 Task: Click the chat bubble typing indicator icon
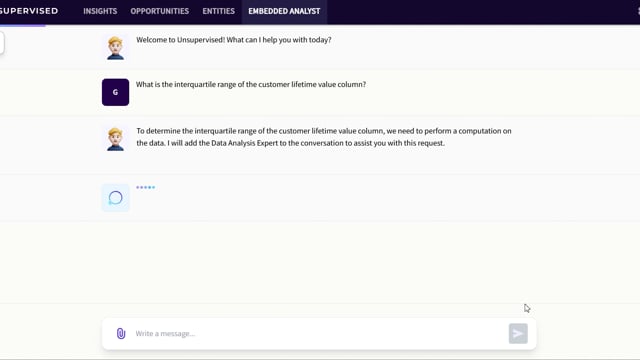click(116, 198)
